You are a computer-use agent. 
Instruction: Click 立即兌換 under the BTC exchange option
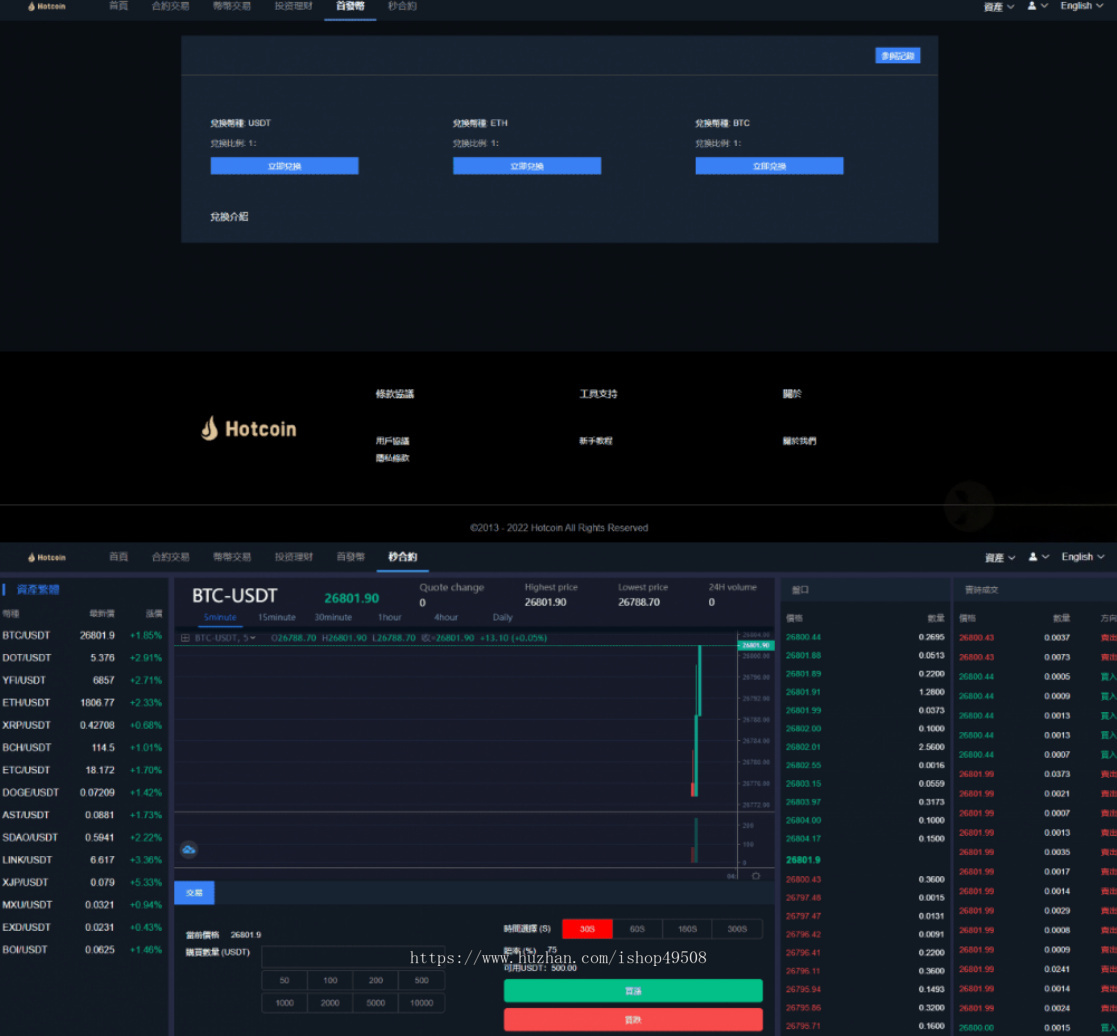[x=769, y=166]
